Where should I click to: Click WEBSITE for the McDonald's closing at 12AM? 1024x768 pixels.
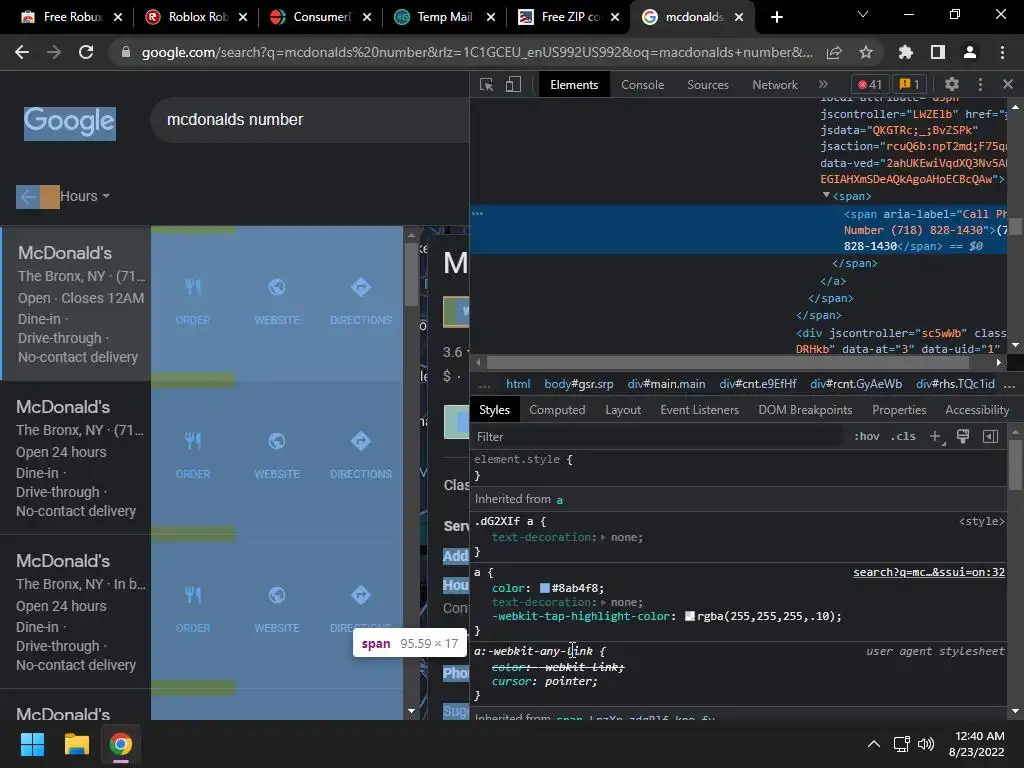tap(277, 301)
